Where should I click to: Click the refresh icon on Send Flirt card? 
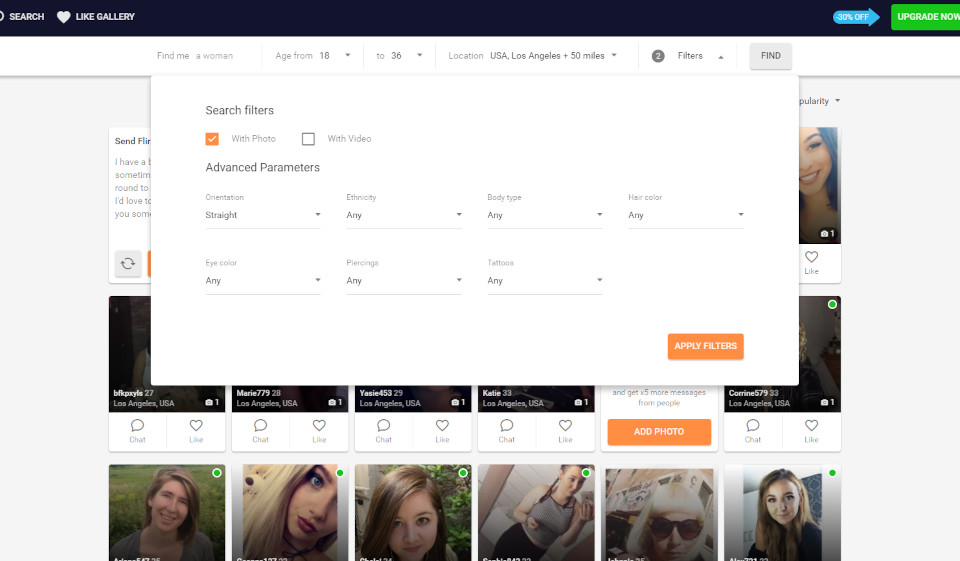[x=128, y=264]
